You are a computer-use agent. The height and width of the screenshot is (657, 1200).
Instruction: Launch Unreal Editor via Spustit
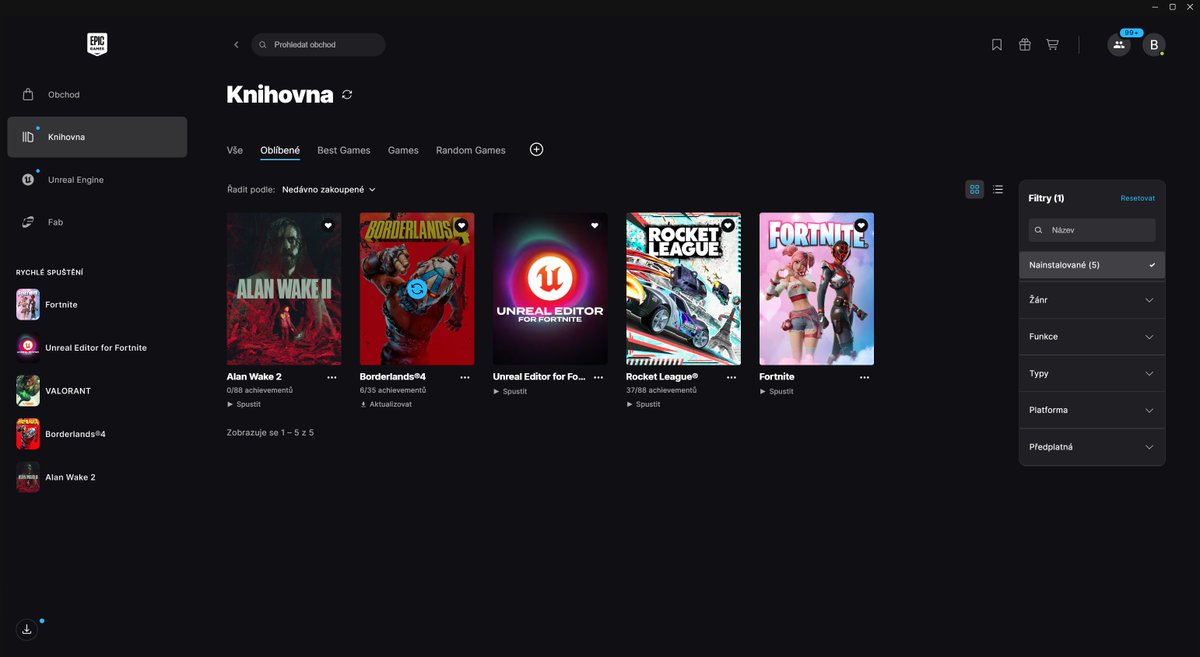pyautogui.click(x=510, y=391)
